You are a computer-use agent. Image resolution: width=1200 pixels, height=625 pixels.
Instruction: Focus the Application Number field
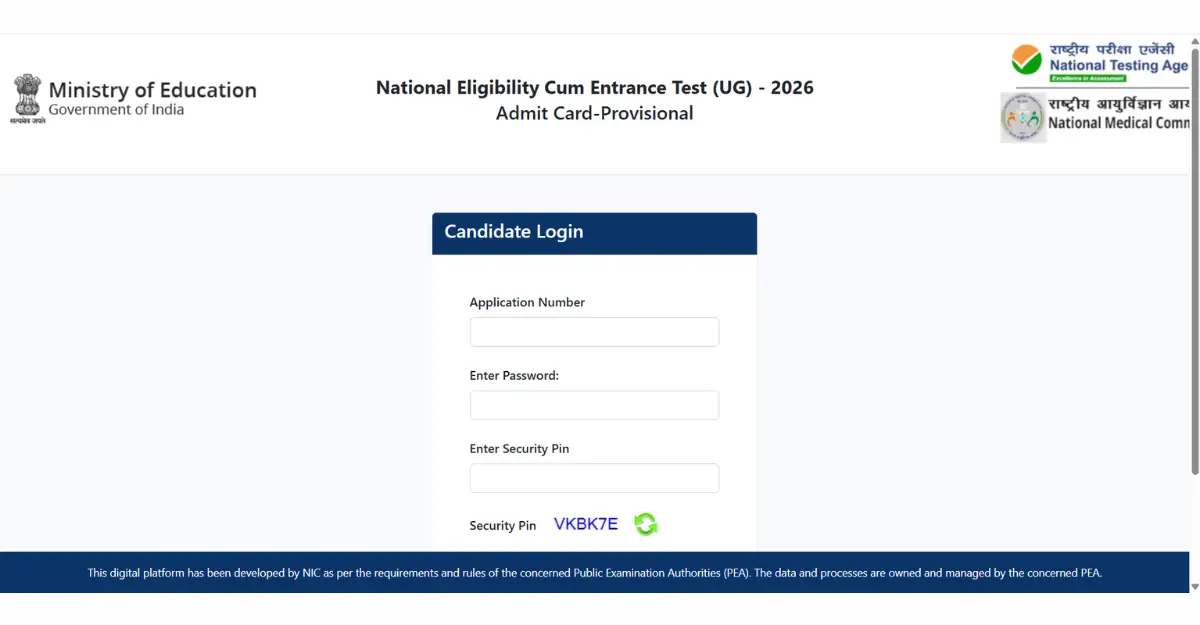pos(594,332)
